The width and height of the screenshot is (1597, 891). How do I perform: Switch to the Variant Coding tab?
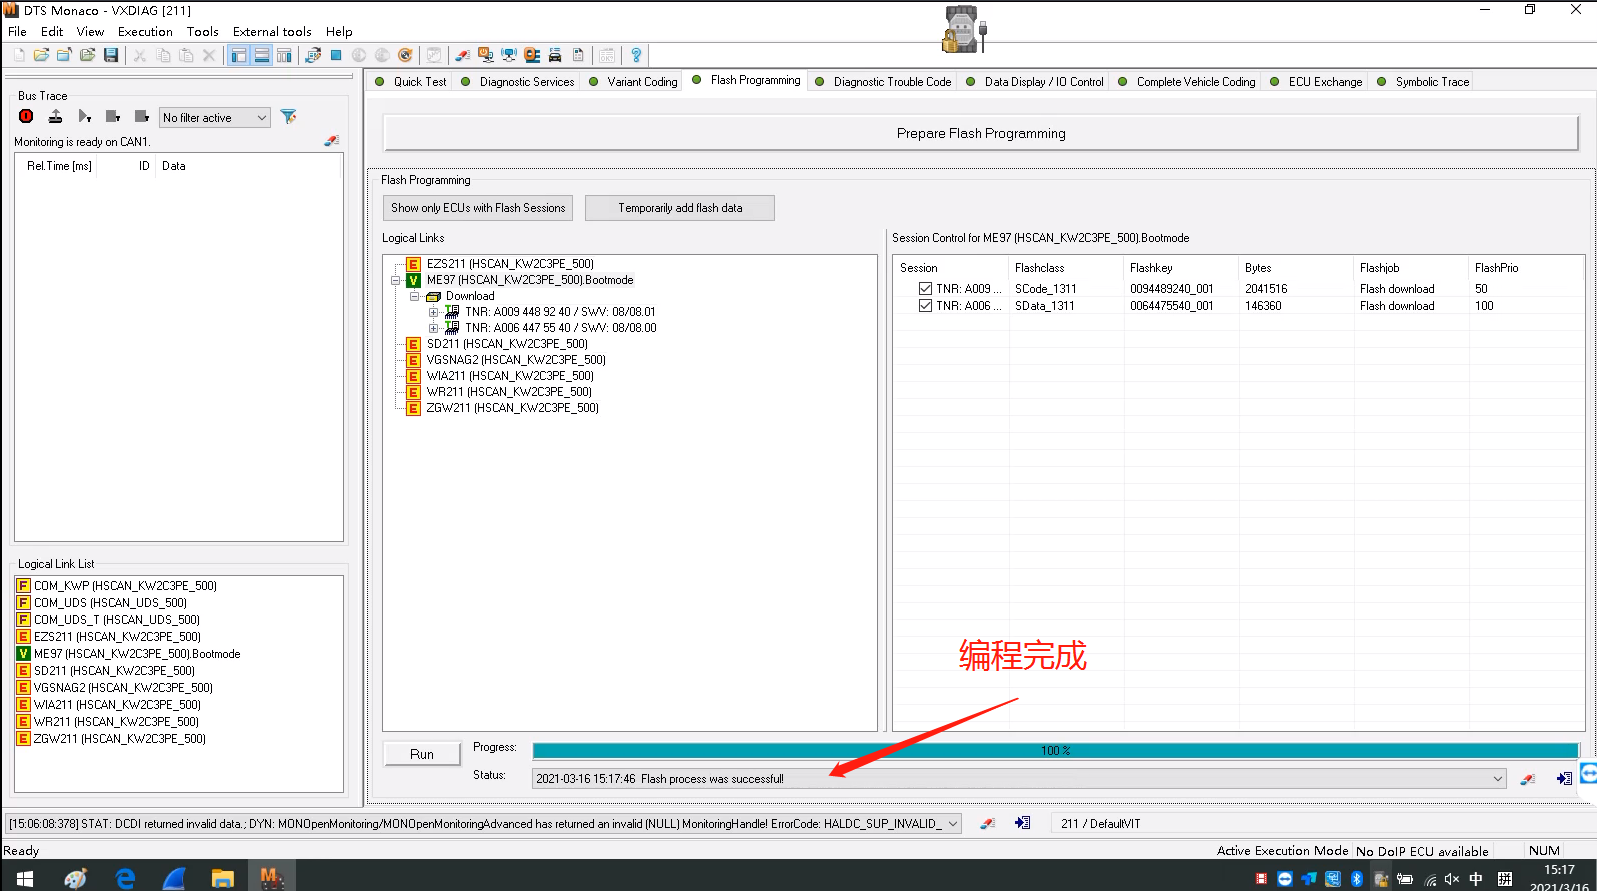[x=633, y=82]
